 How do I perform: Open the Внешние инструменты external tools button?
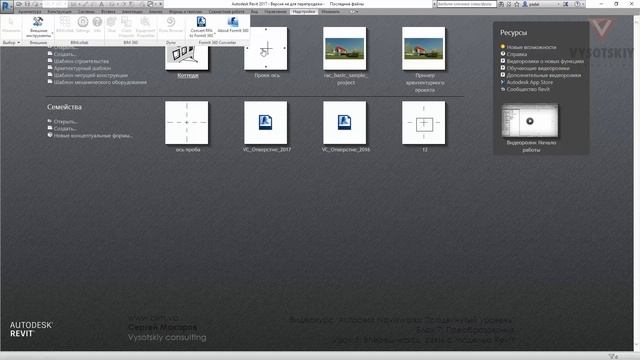click(x=38, y=27)
